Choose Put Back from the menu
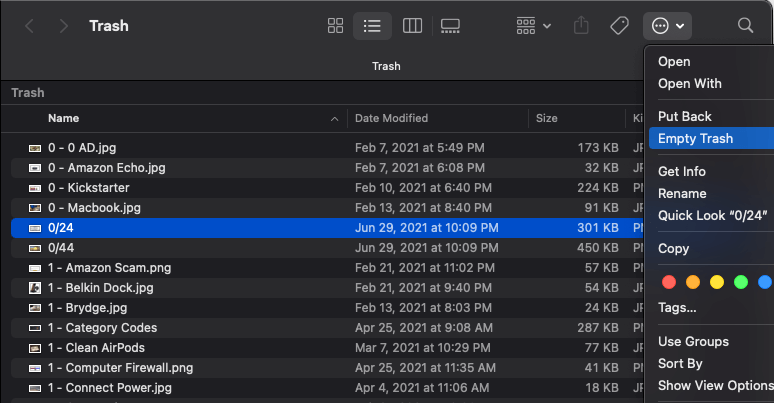774x403 pixels. point(684,116)
